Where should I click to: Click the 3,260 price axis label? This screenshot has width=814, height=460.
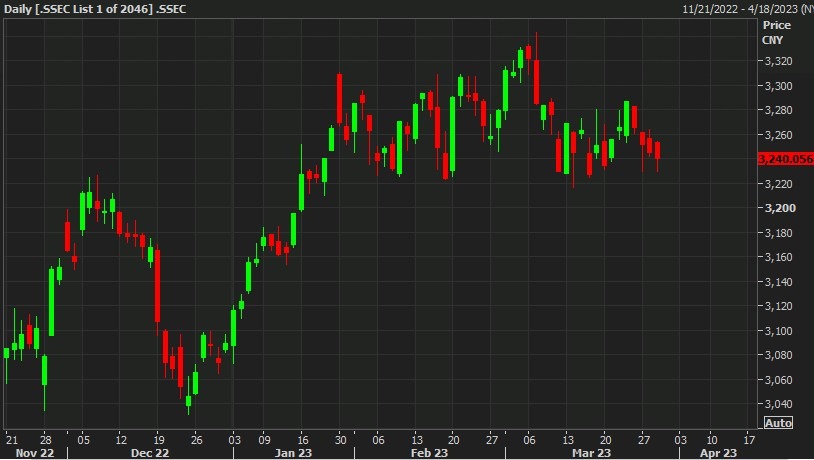(778, 135)
